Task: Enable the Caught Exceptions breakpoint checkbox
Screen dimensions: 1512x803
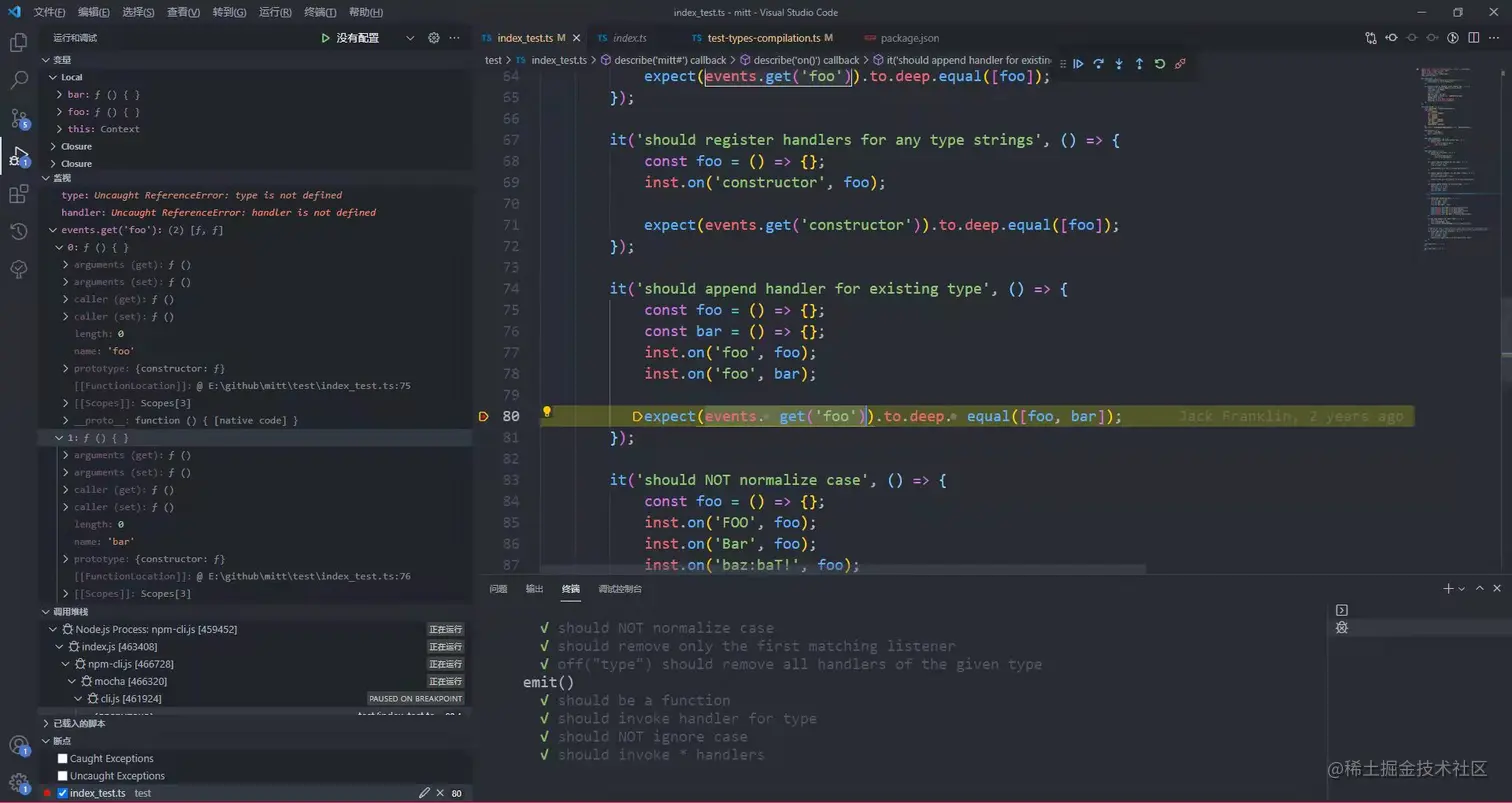Action: 63,759
